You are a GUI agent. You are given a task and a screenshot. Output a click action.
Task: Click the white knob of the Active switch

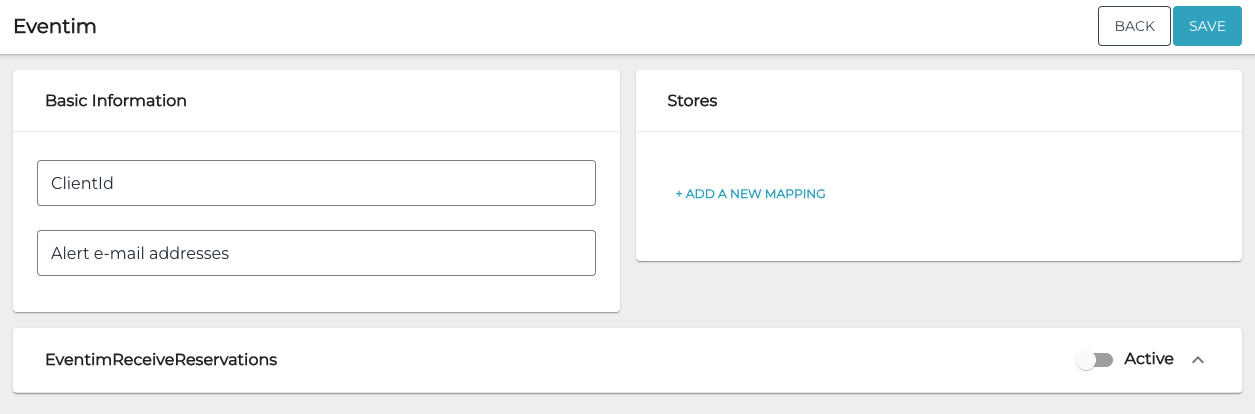pyautogui.click(x=1086, y=360)
